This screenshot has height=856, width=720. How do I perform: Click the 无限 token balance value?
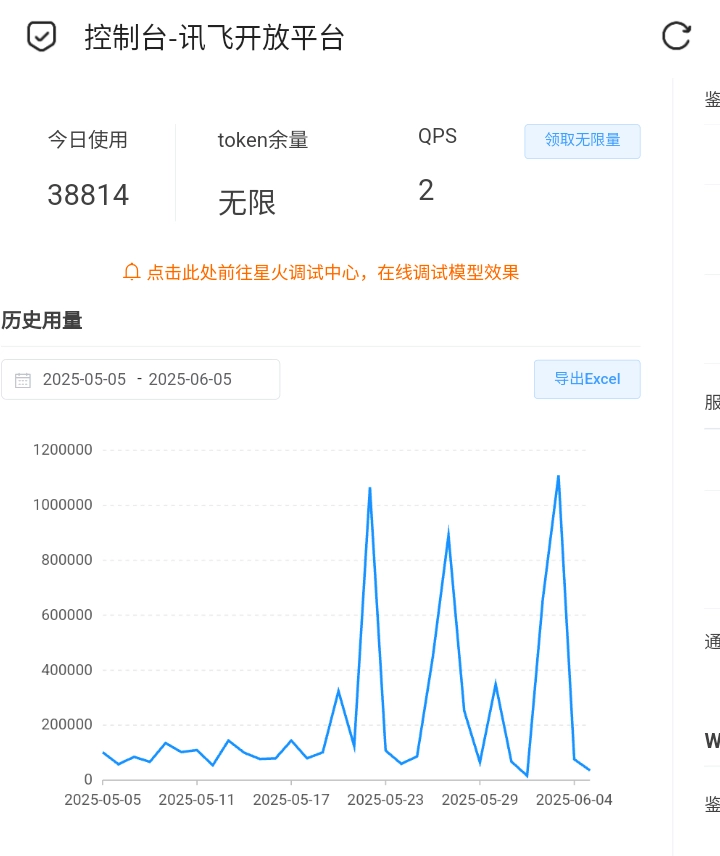247,203
